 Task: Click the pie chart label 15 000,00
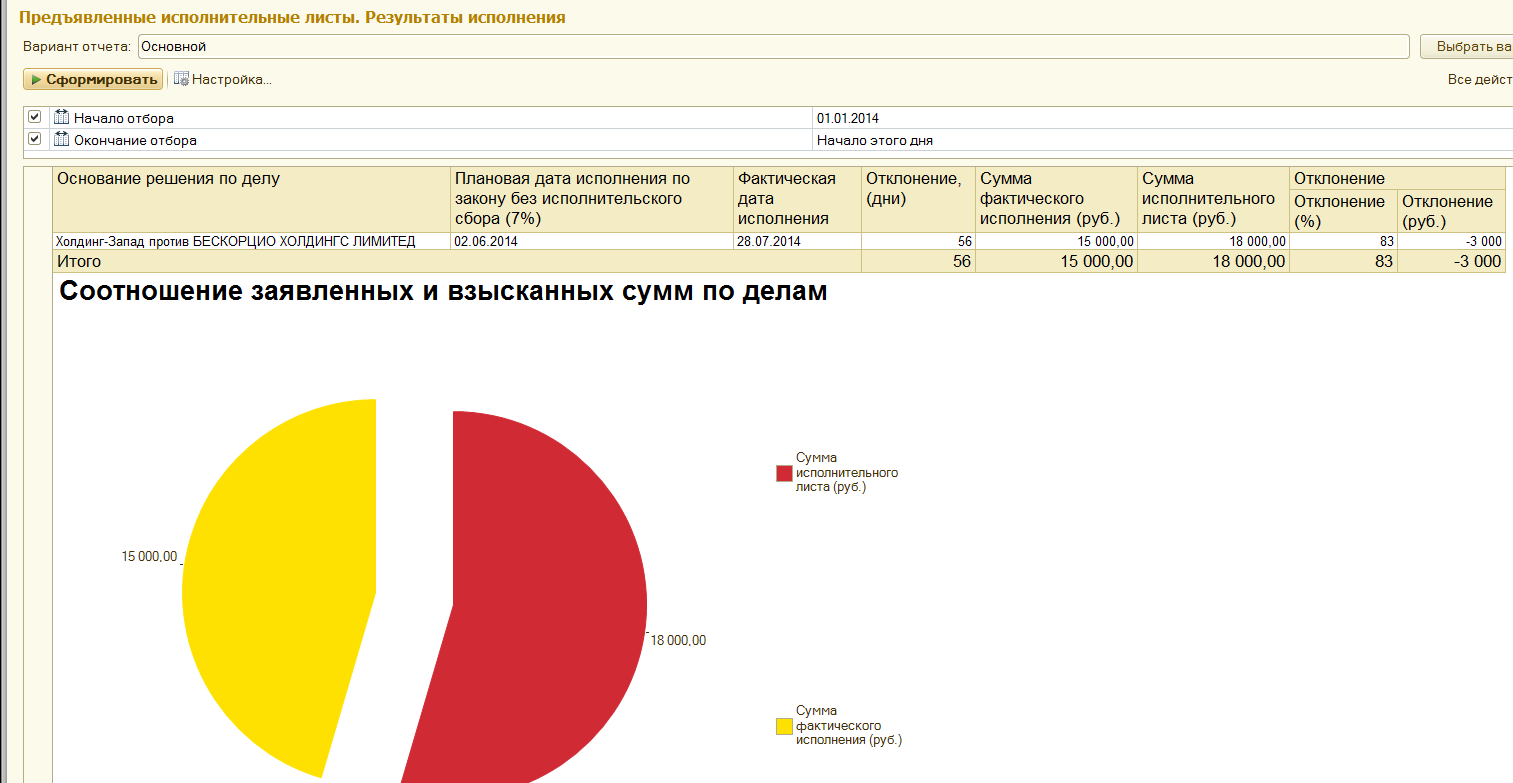[x=149, y=557]
